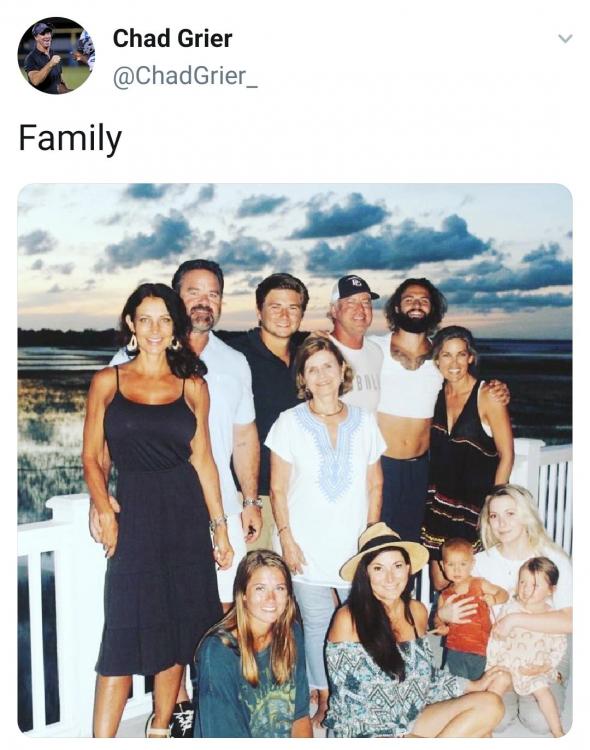Click the straw hat in the photo
The width and height of the screenshot is (590, 750).
384,550
